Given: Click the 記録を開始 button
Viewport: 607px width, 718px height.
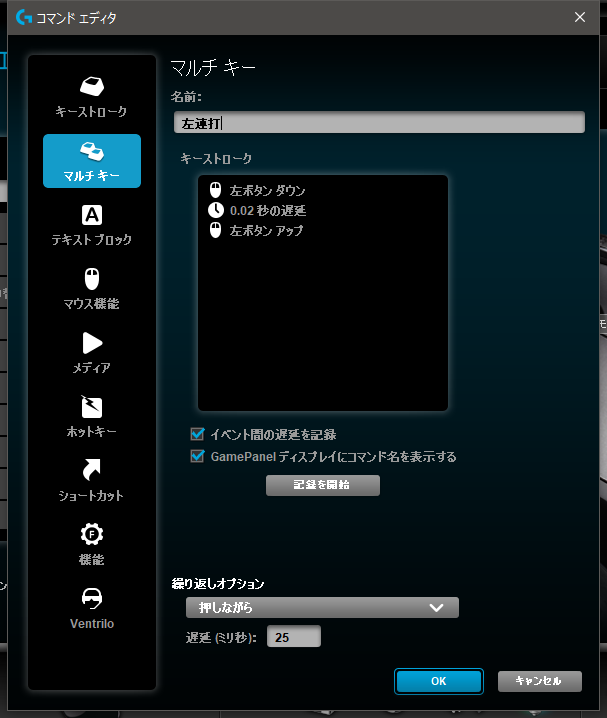Looking at the screenshot, I should (322, 485).
